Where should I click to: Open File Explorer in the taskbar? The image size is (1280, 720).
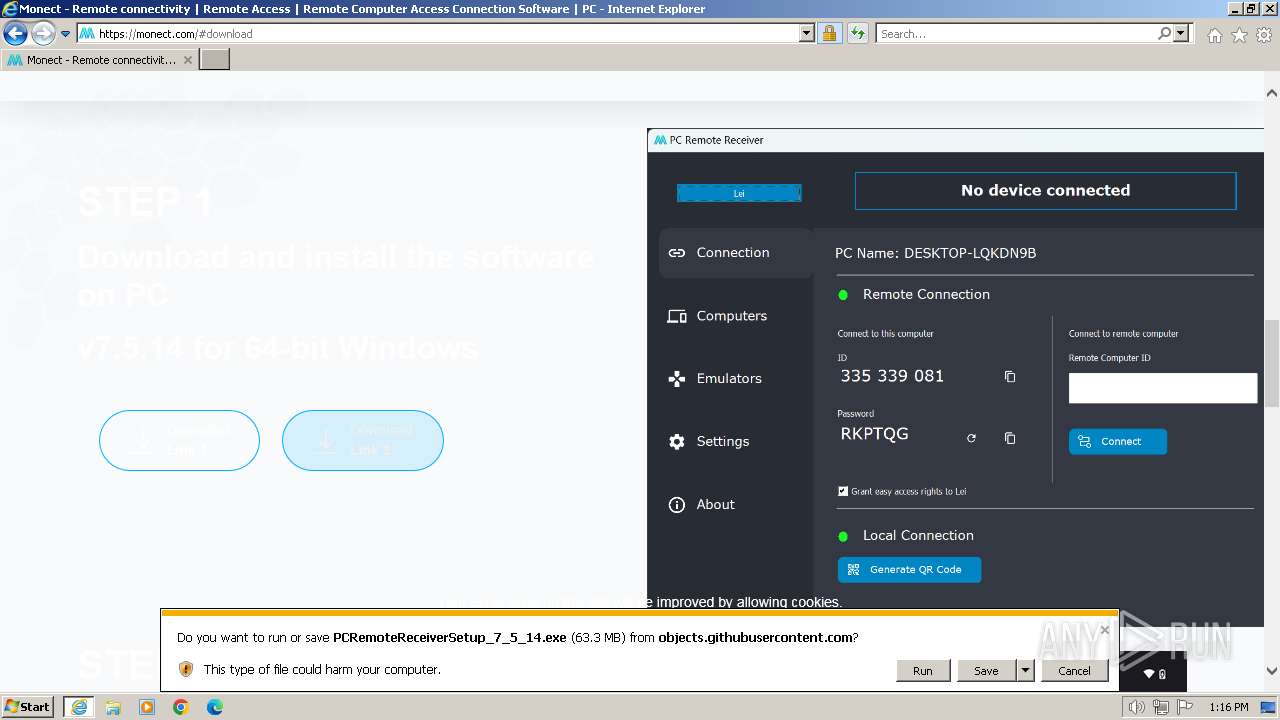[113, 707]
